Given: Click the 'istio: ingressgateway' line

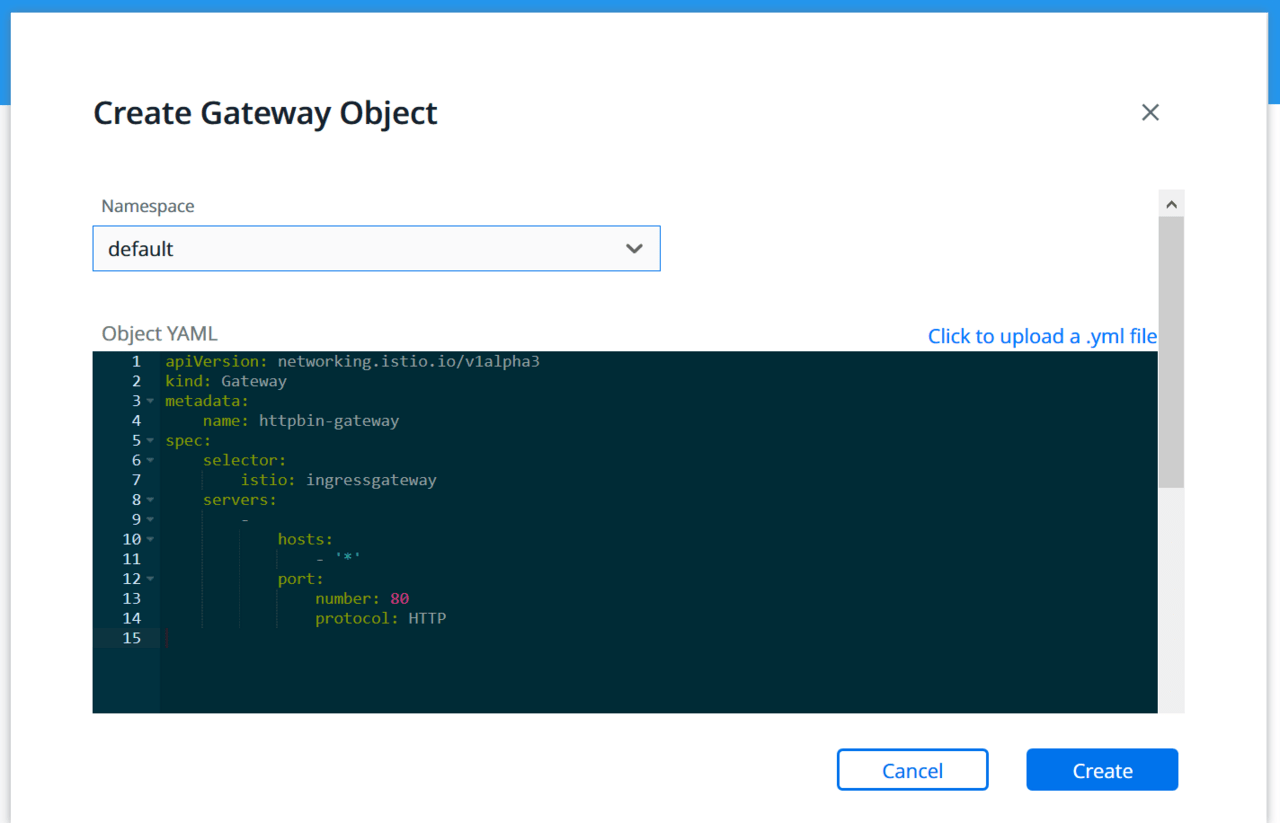Looking at the screenshot, I should point(338,480).
